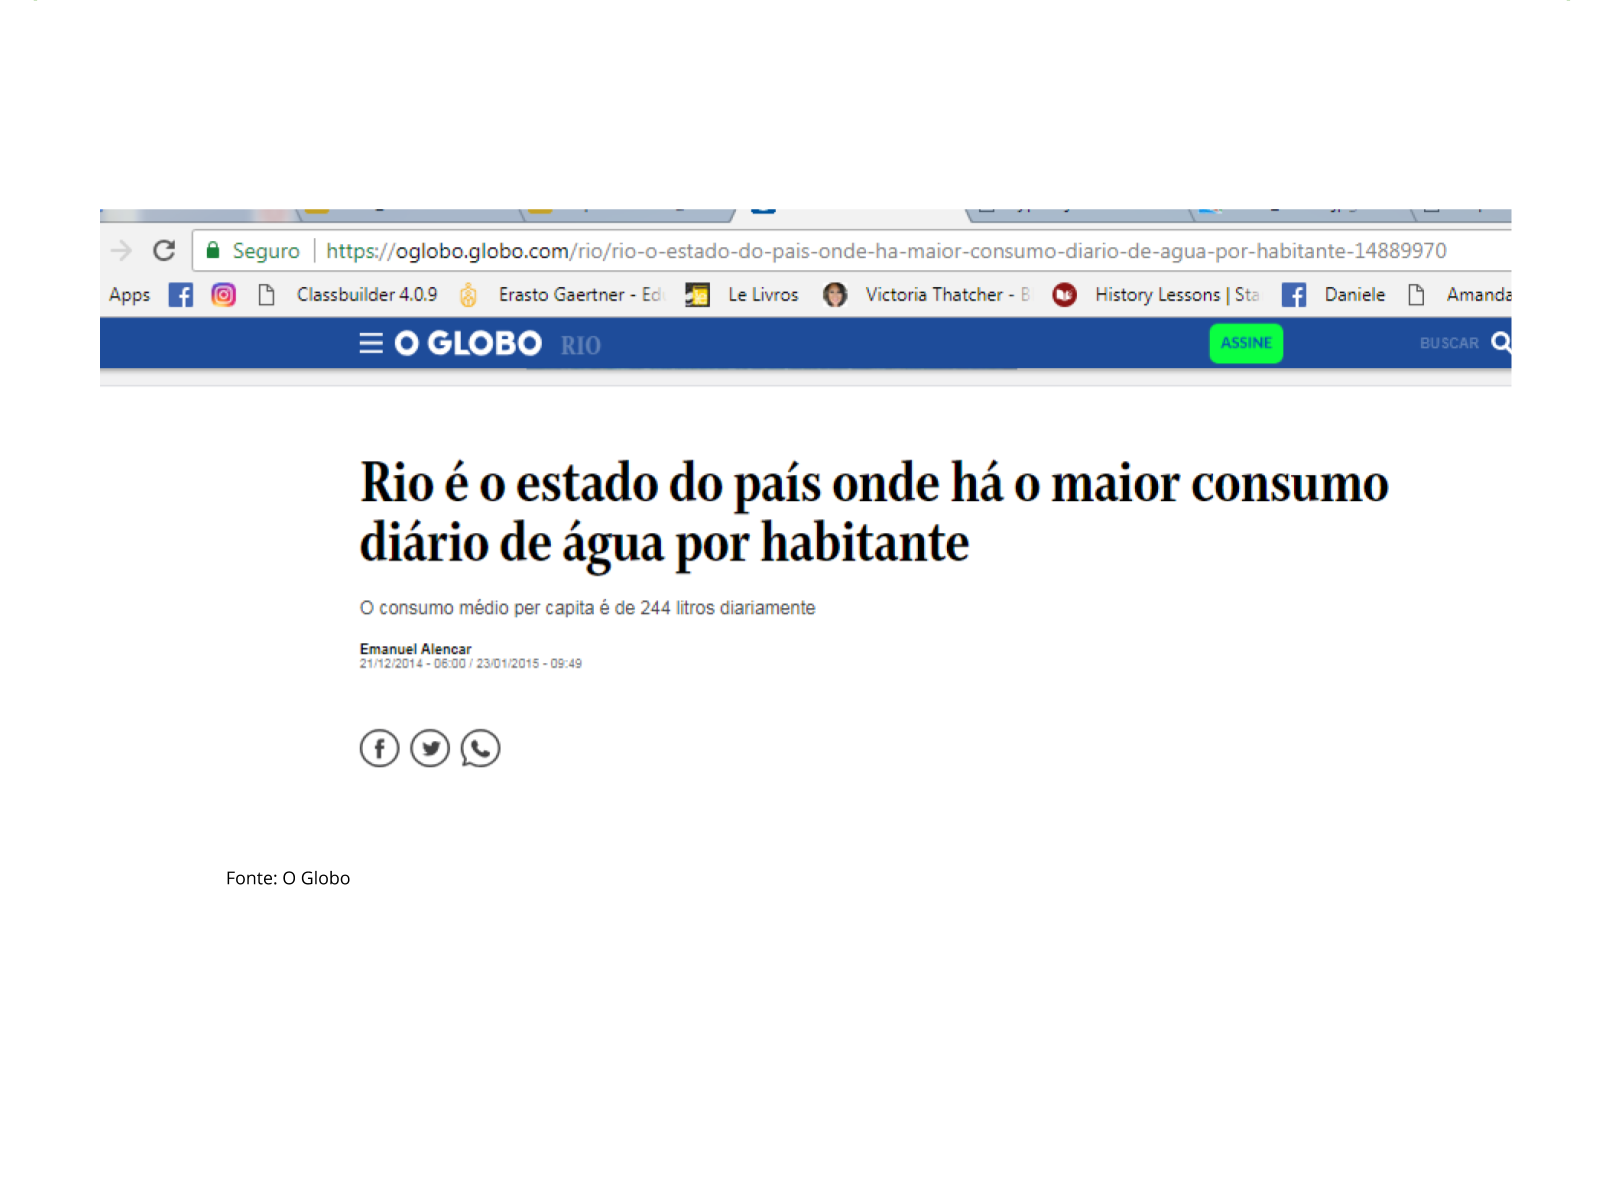
Task: Open the History Lessons bookmark
Action: pos(1175,295)
